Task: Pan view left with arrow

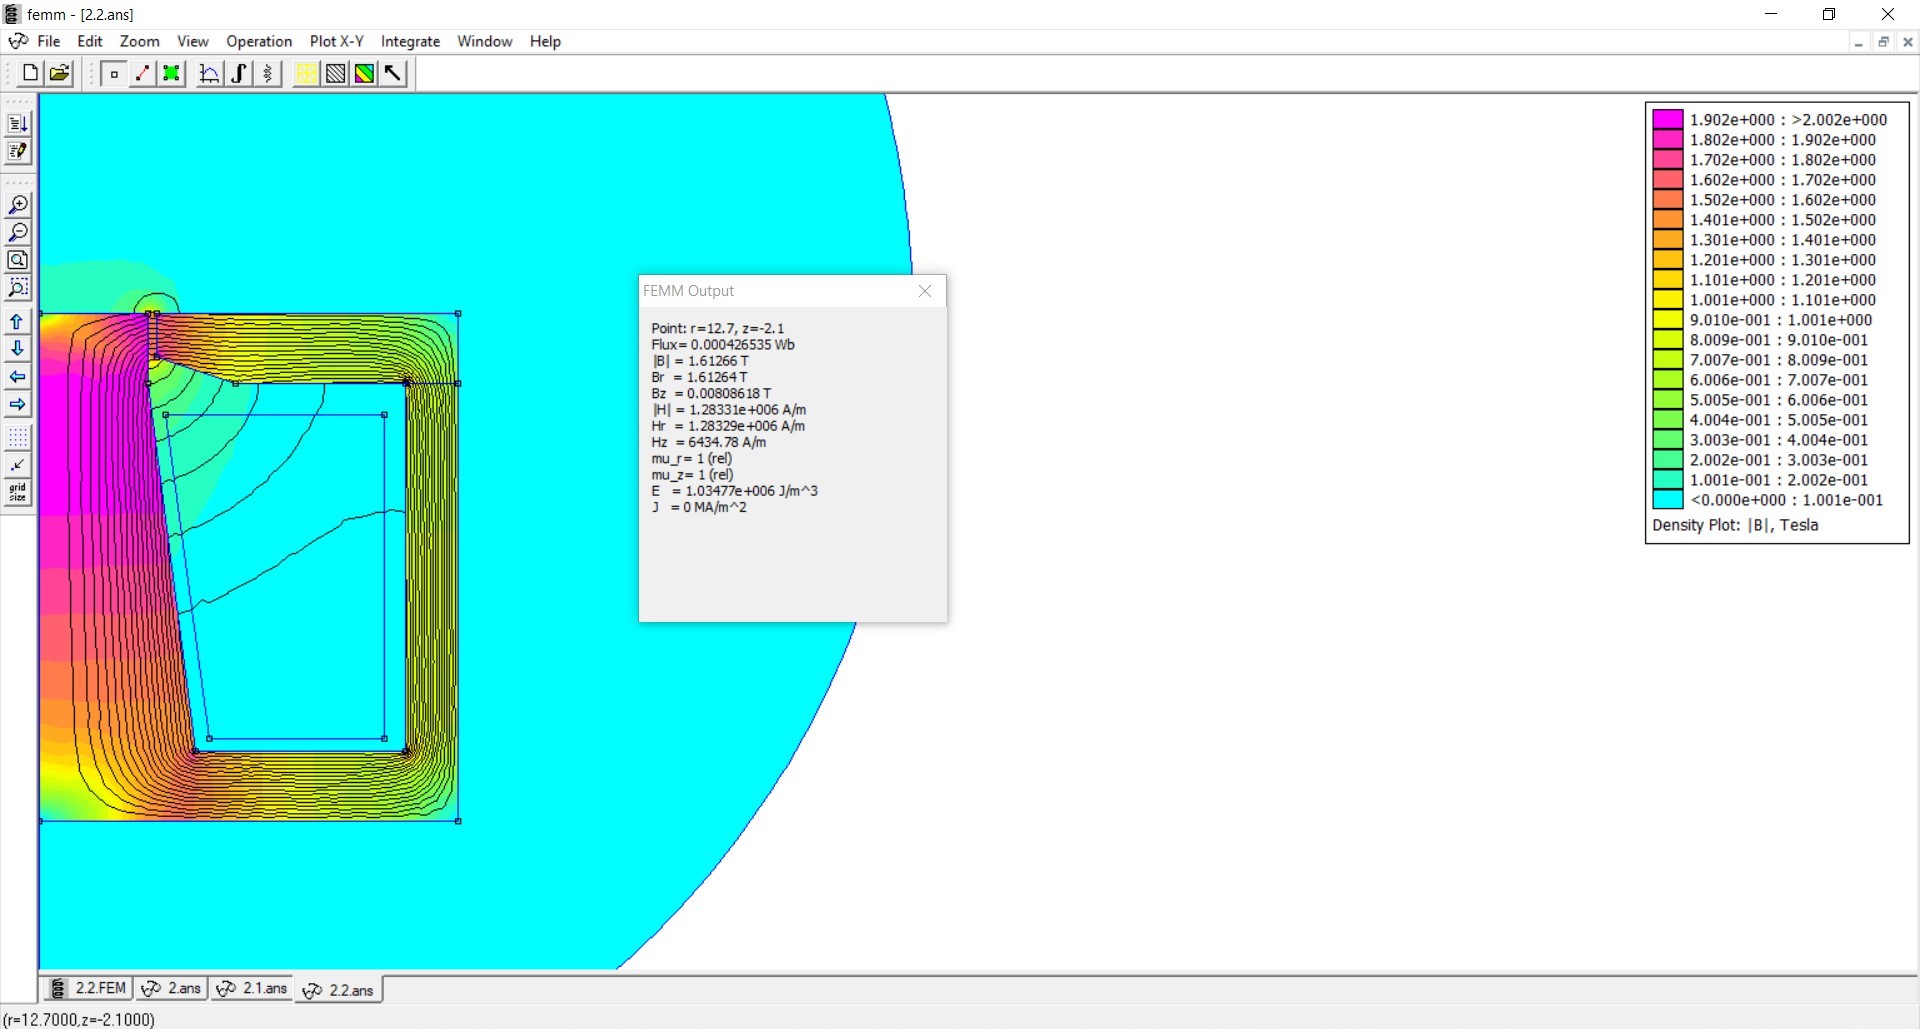Action: (x=18, y=377)
